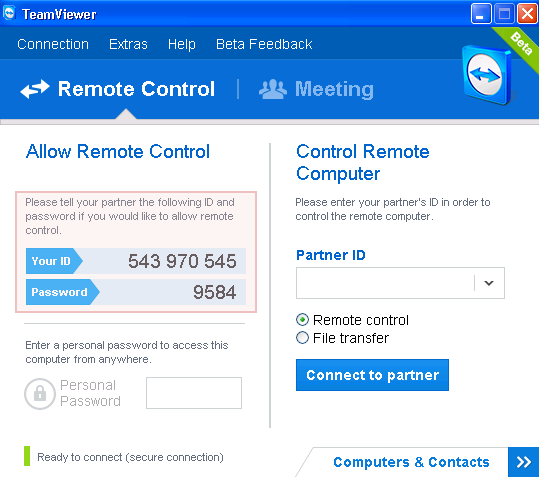The height and width of the screenshot is (477, 539).
Task: Open the Computers & Contacts panel
Action: pyautogui.click(x=411, y=462)
